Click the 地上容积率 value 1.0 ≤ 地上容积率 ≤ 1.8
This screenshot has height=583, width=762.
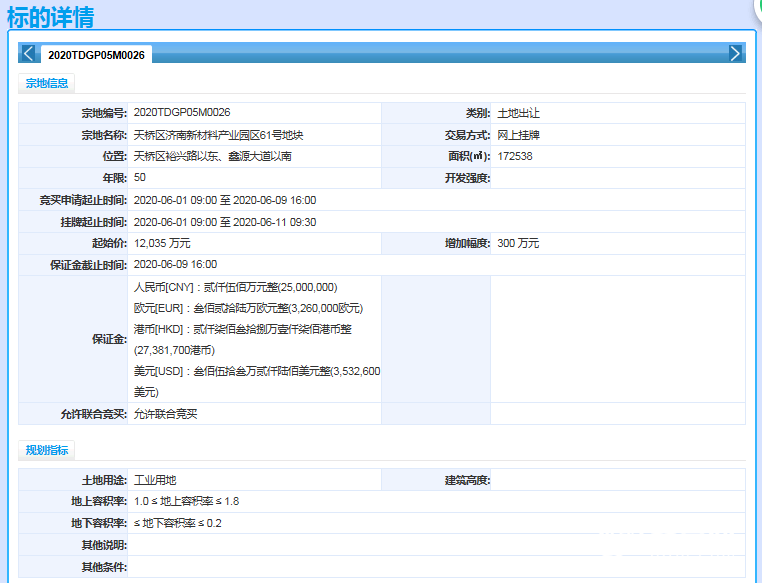186,501
